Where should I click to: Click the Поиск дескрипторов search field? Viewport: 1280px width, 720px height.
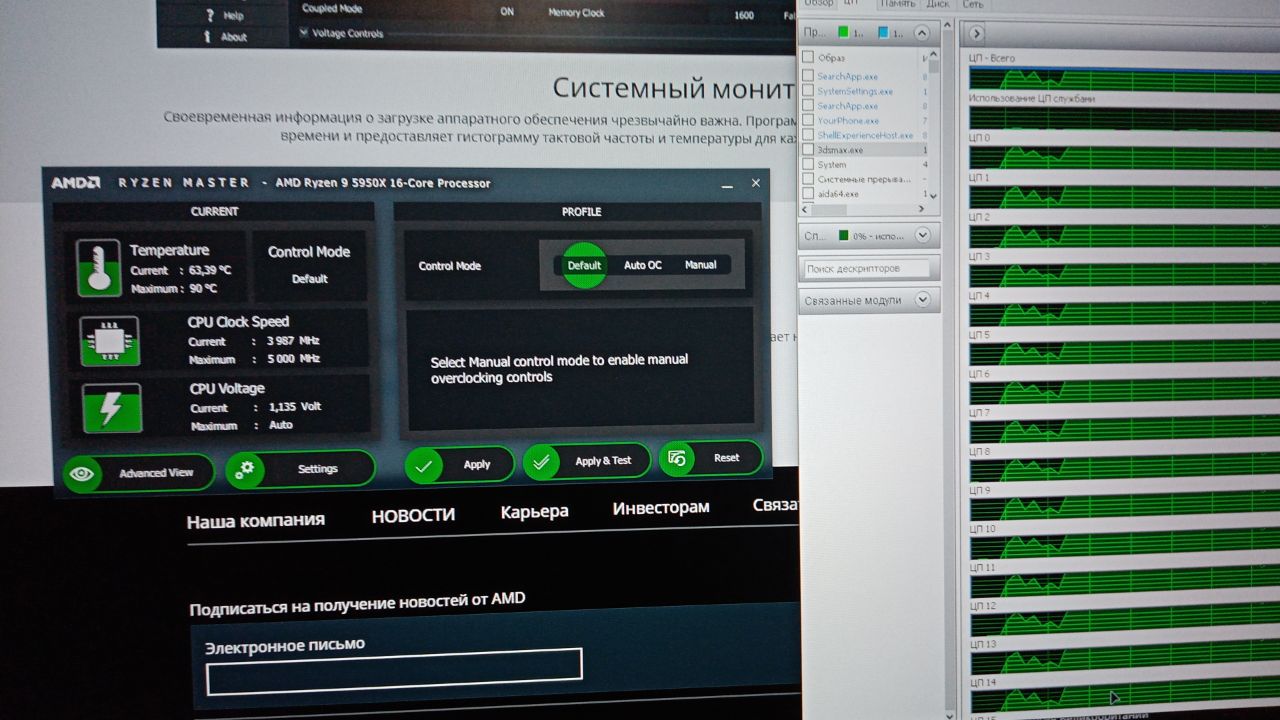pyautogui.click(x=867, y=269)
